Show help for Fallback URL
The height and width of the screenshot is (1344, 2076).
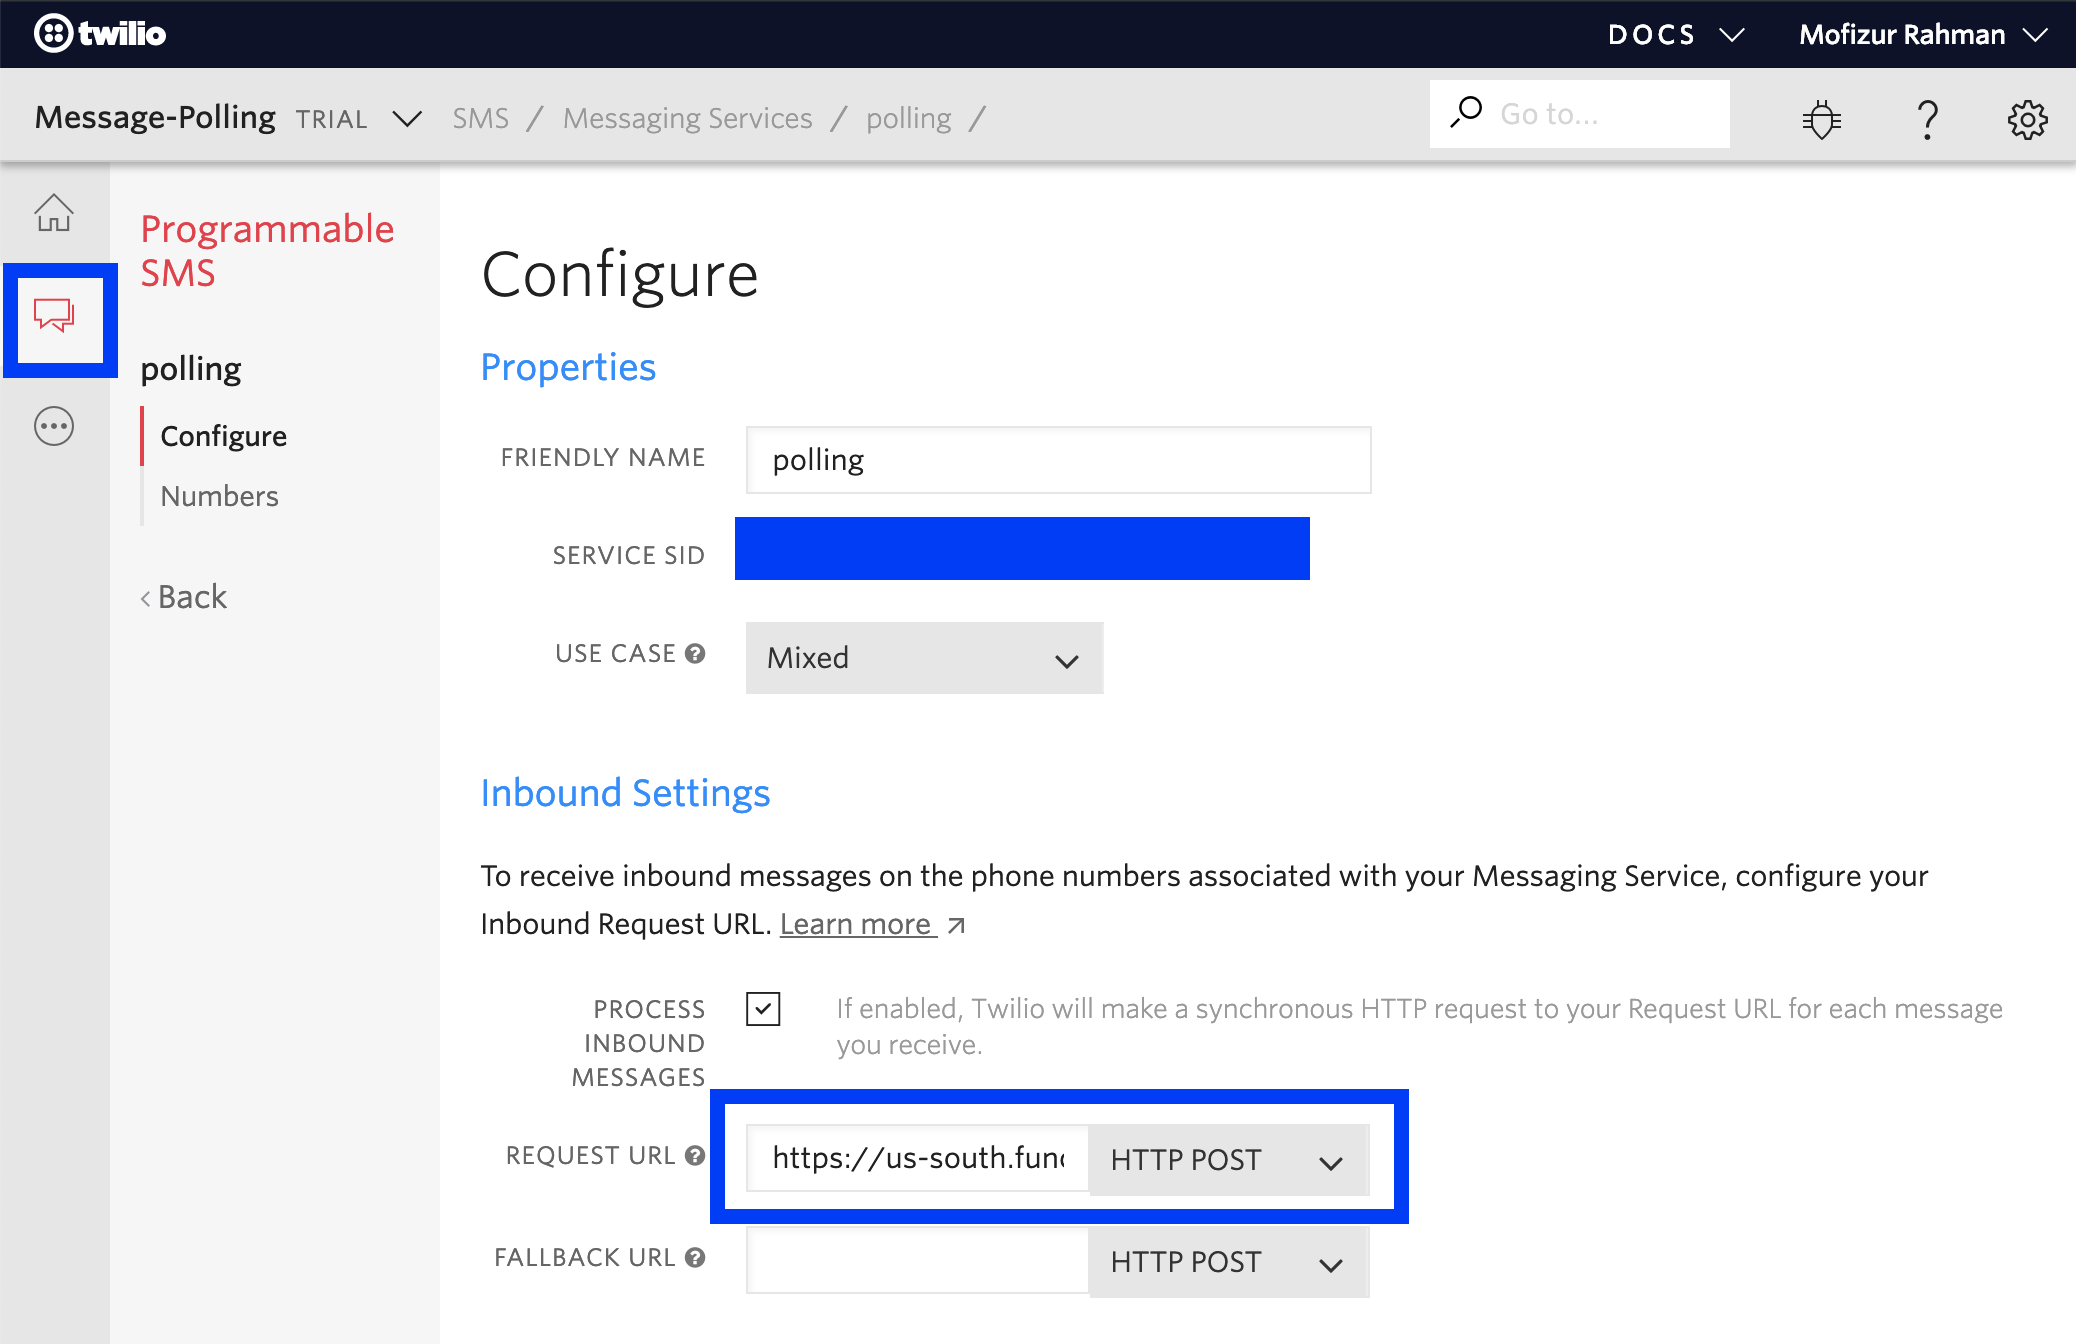(695, 1258)
